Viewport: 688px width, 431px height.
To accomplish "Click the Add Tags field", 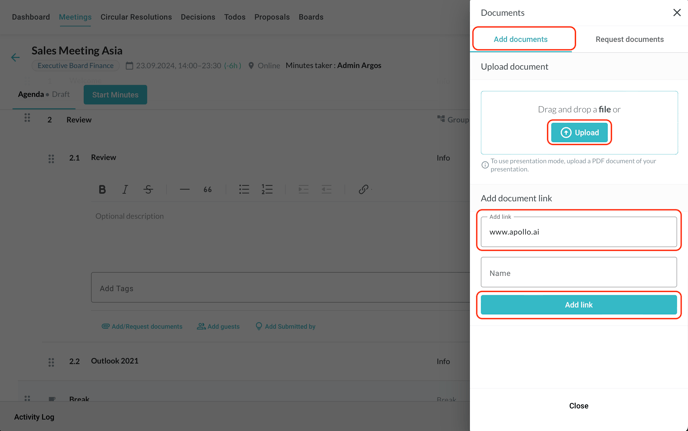I will tap(280, 288).
